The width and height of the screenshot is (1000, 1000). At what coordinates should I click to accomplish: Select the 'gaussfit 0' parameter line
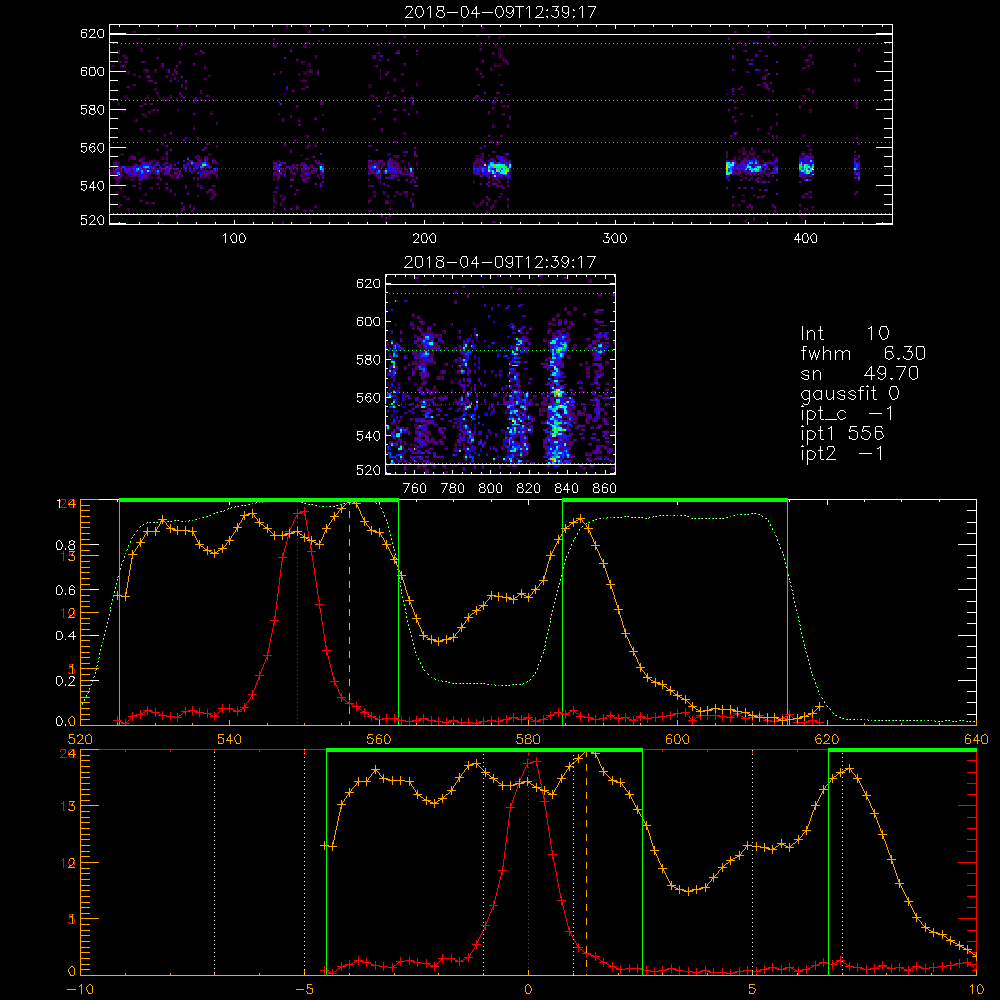coord(850,393)
